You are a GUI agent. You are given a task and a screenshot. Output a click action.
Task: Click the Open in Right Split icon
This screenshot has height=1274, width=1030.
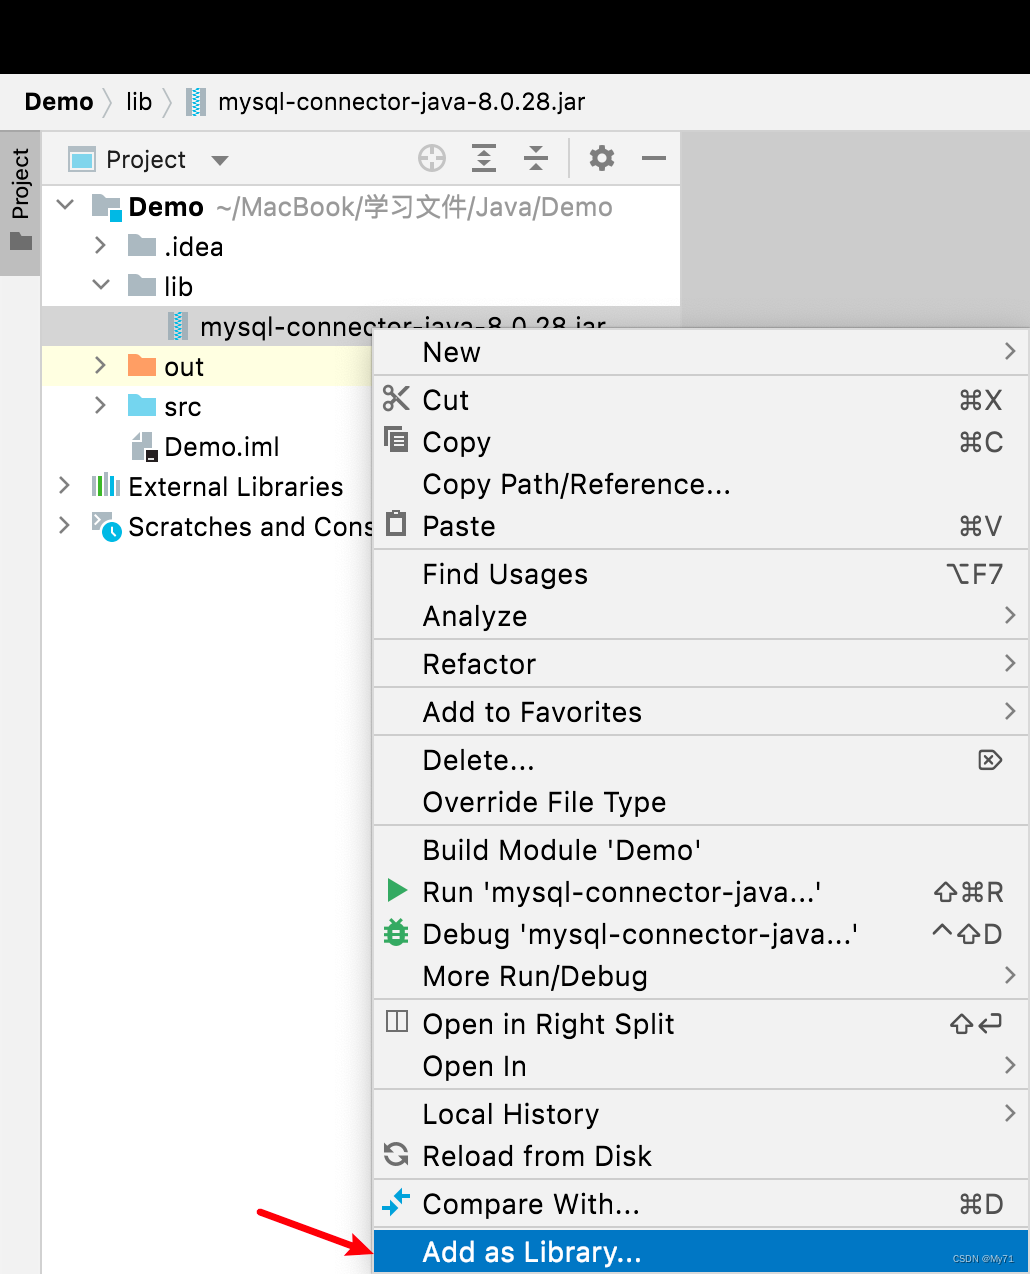coord(397,1021)
